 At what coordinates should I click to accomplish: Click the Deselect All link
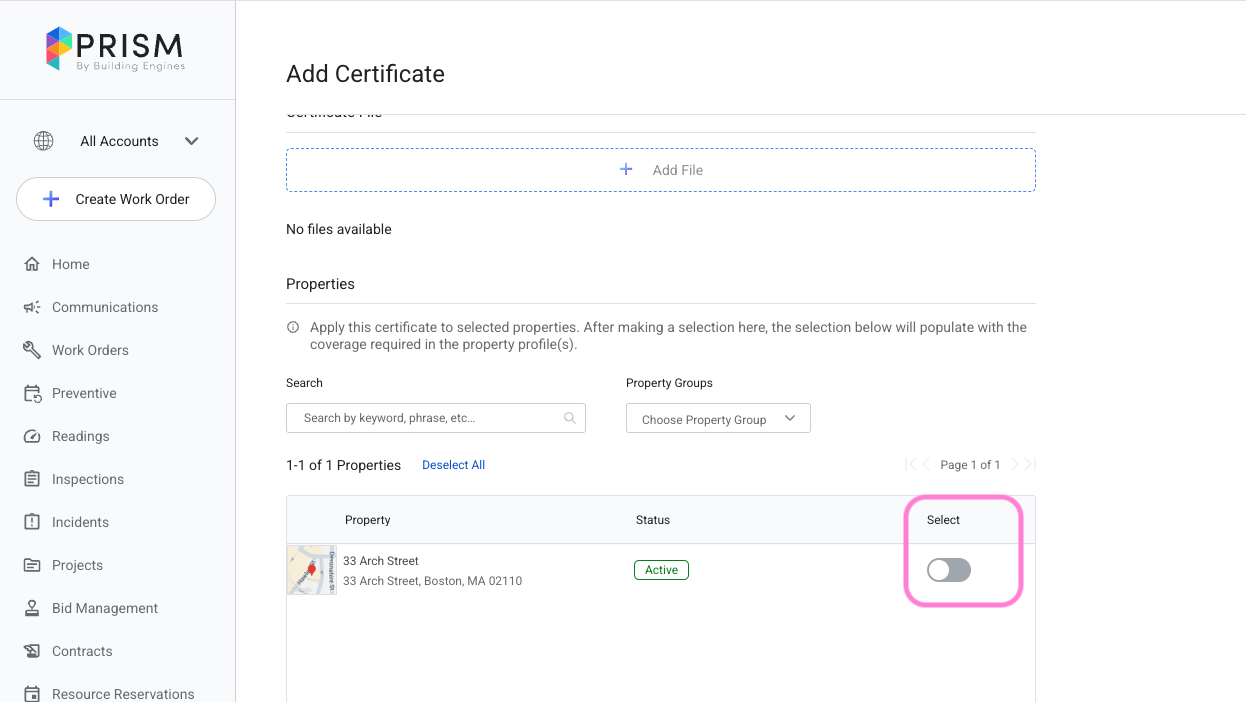click(453, 465)
